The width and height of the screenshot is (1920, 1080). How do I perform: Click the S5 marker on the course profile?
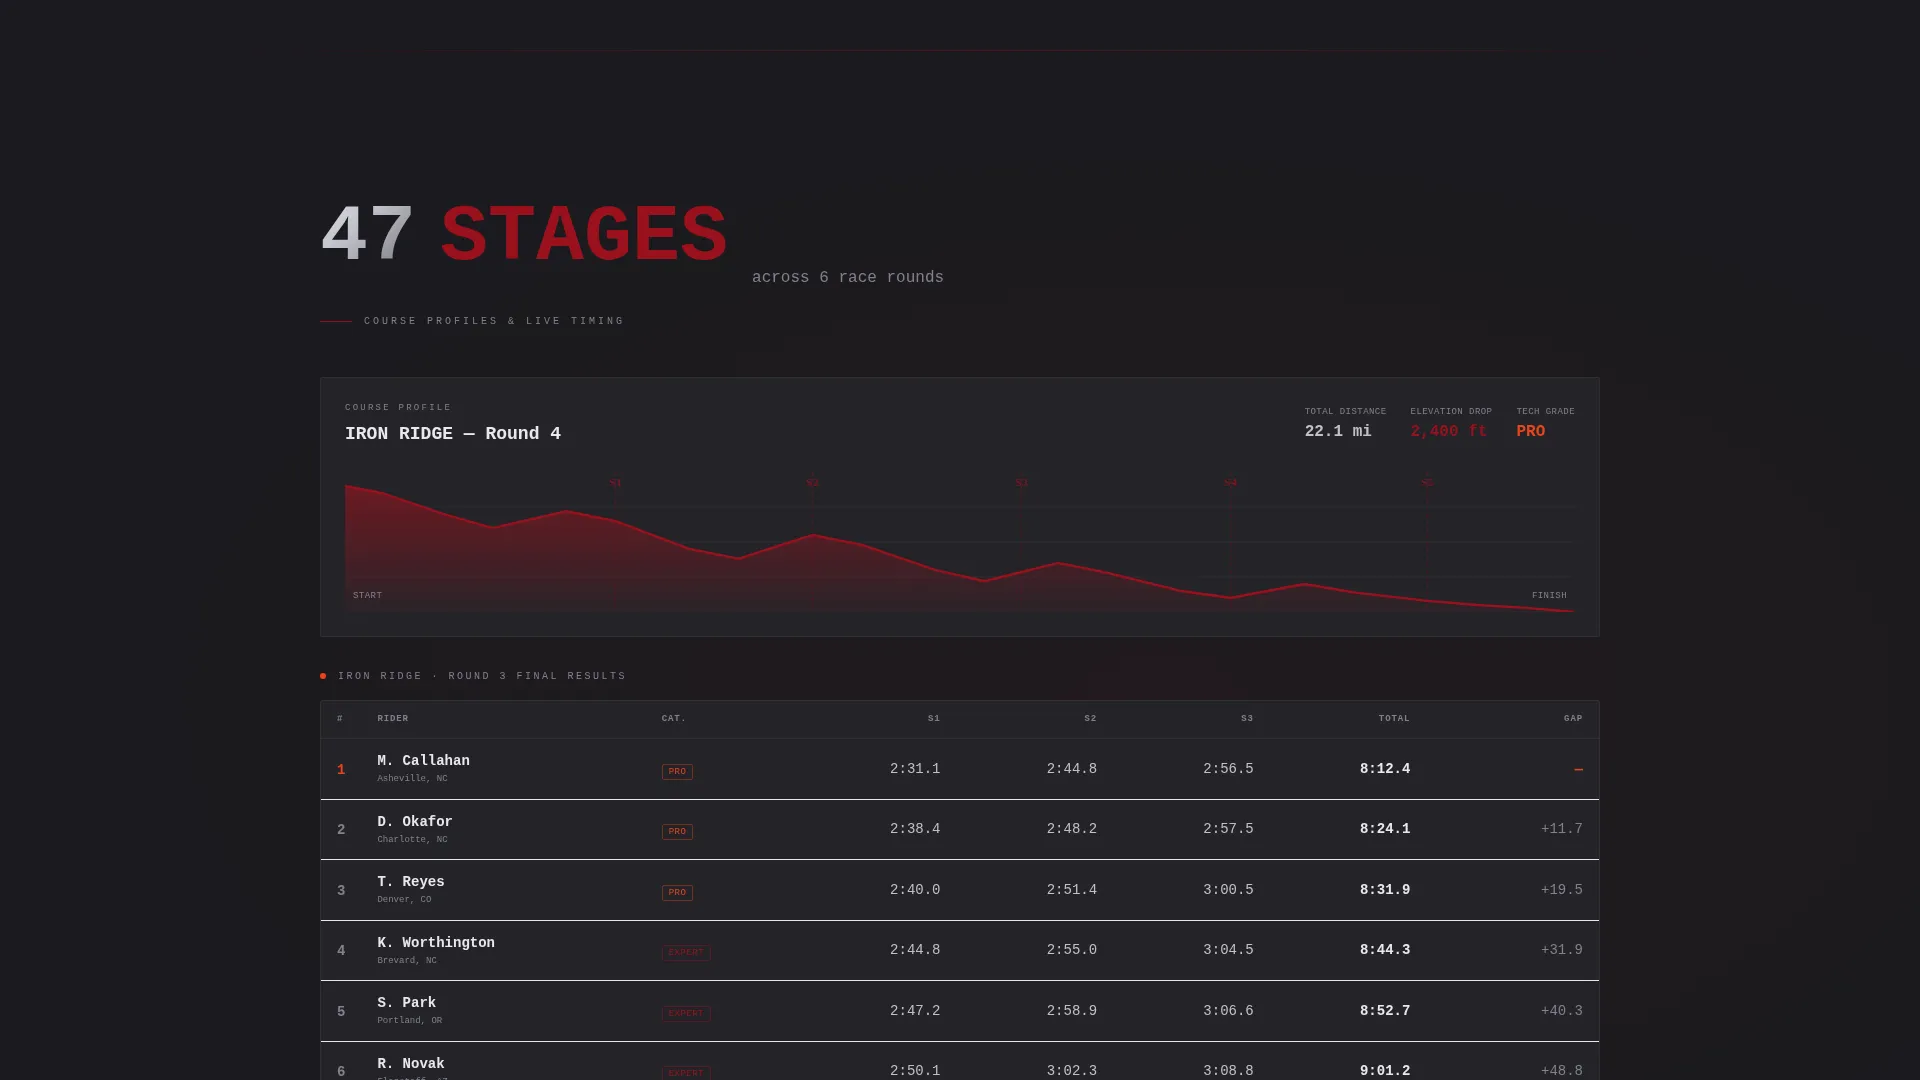point(1427,483)
